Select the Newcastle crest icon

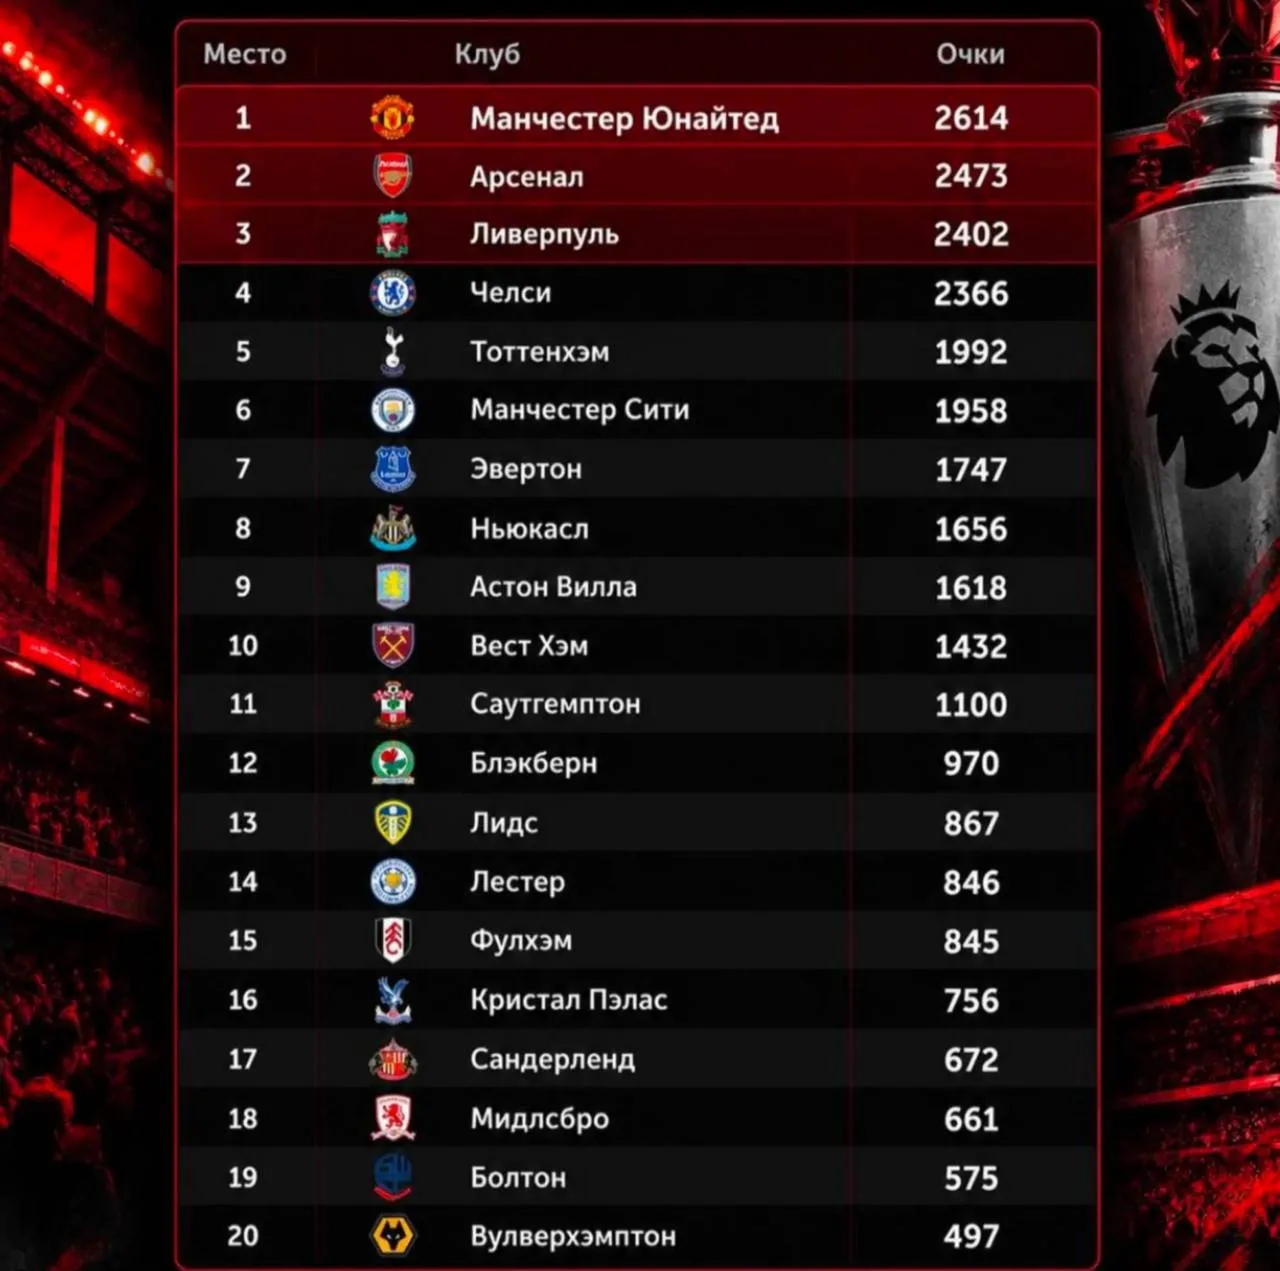[x=392, y=528]
